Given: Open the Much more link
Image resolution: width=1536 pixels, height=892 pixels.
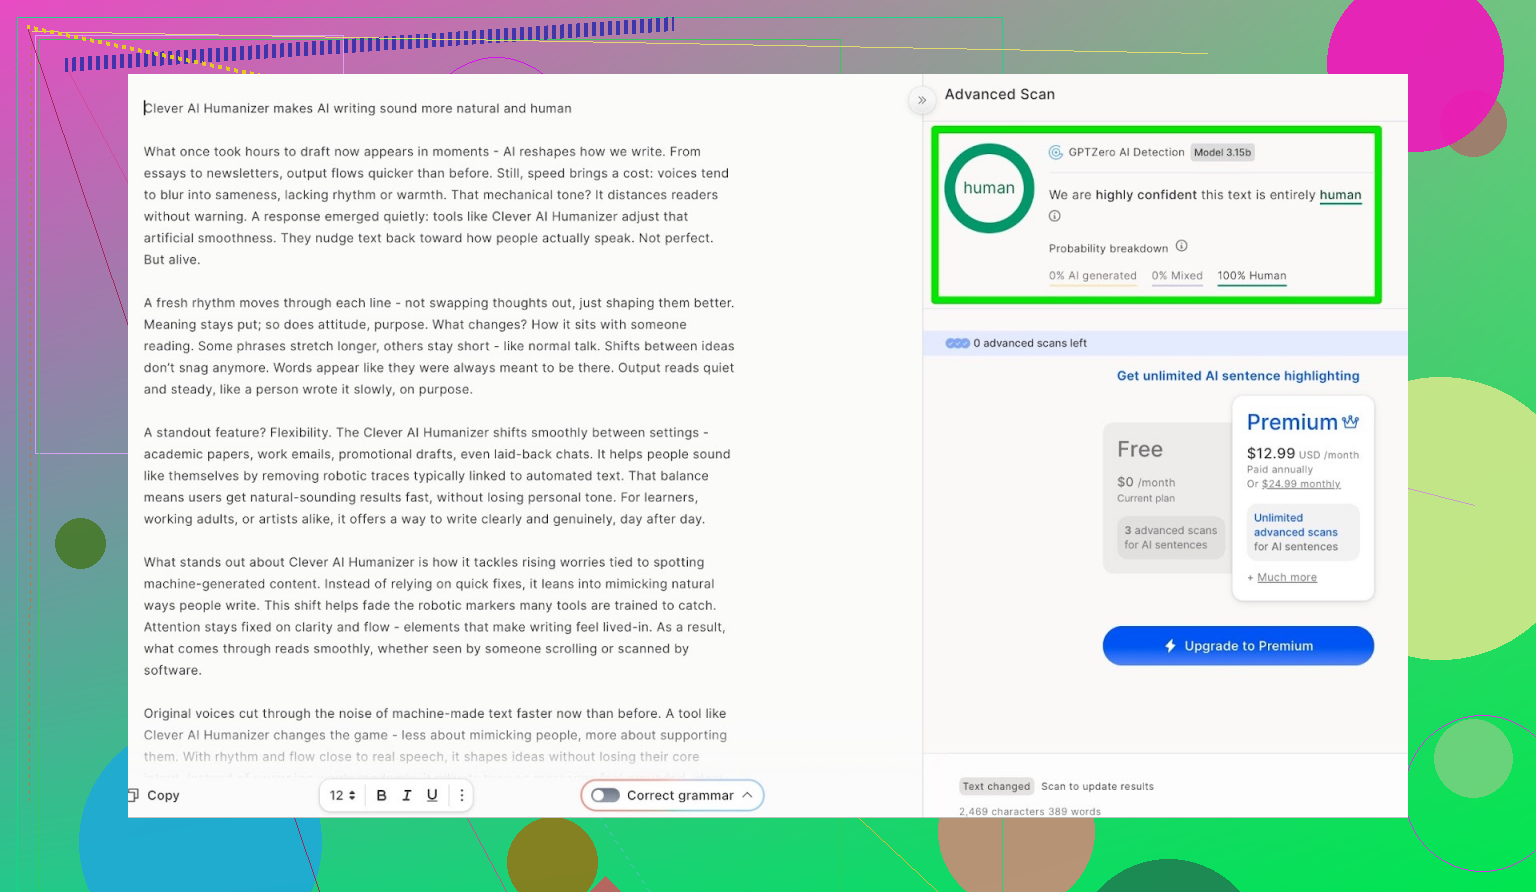Looking at the screenshot, I should [x=1286, y=577].
